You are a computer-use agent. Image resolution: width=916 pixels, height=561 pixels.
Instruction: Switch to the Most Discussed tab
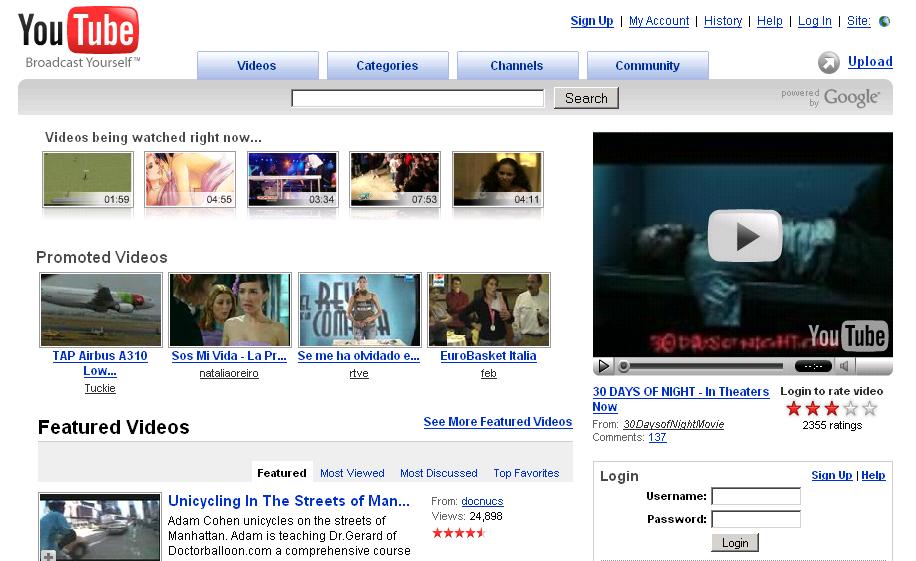(439, 473)
